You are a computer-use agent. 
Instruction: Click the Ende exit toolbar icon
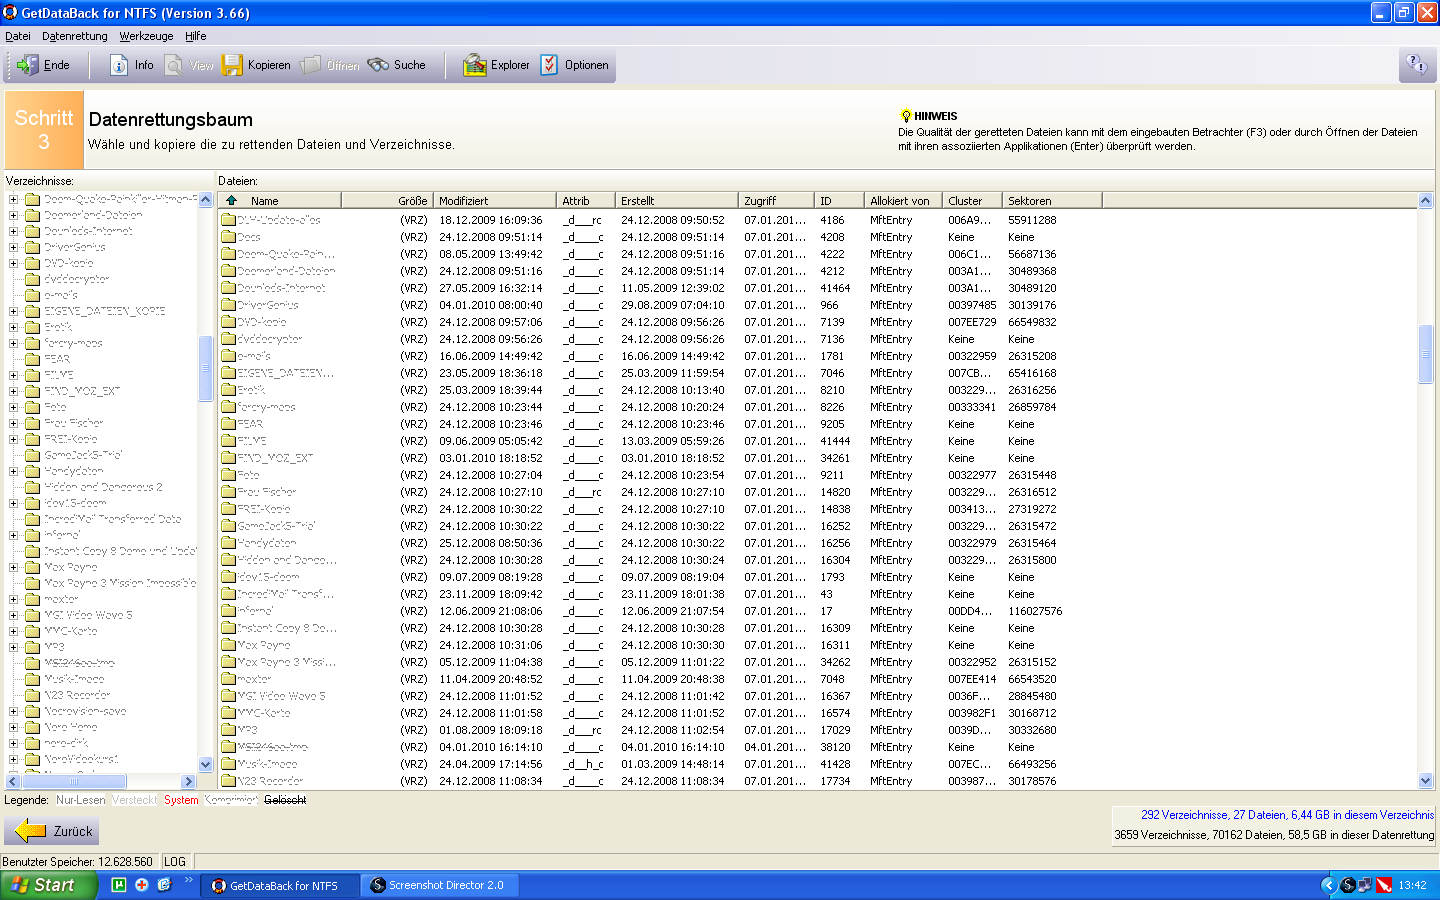[42, 65]
